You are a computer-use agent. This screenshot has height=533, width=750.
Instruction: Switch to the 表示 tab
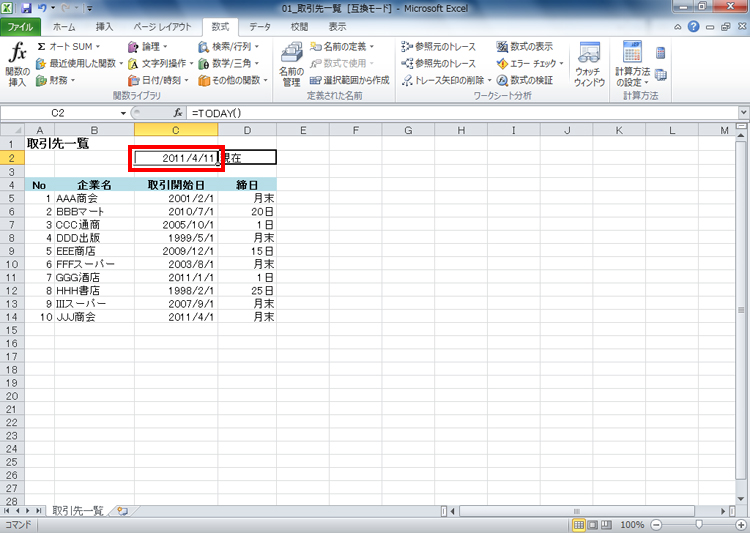[337, 27]
